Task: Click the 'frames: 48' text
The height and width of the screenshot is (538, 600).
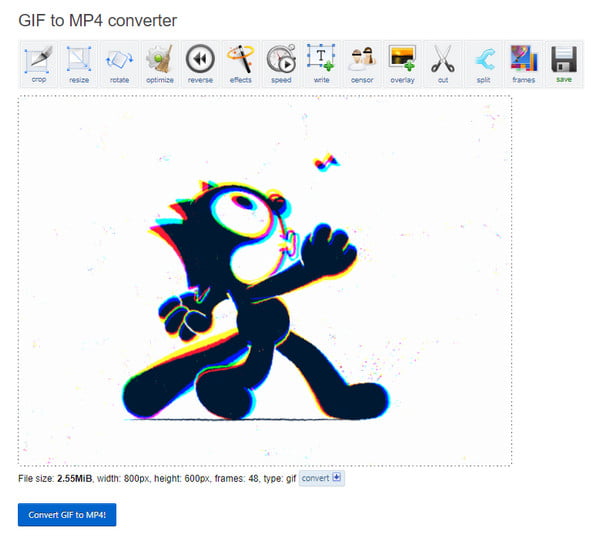Action: pyautogui.click(x=236, y=479)
